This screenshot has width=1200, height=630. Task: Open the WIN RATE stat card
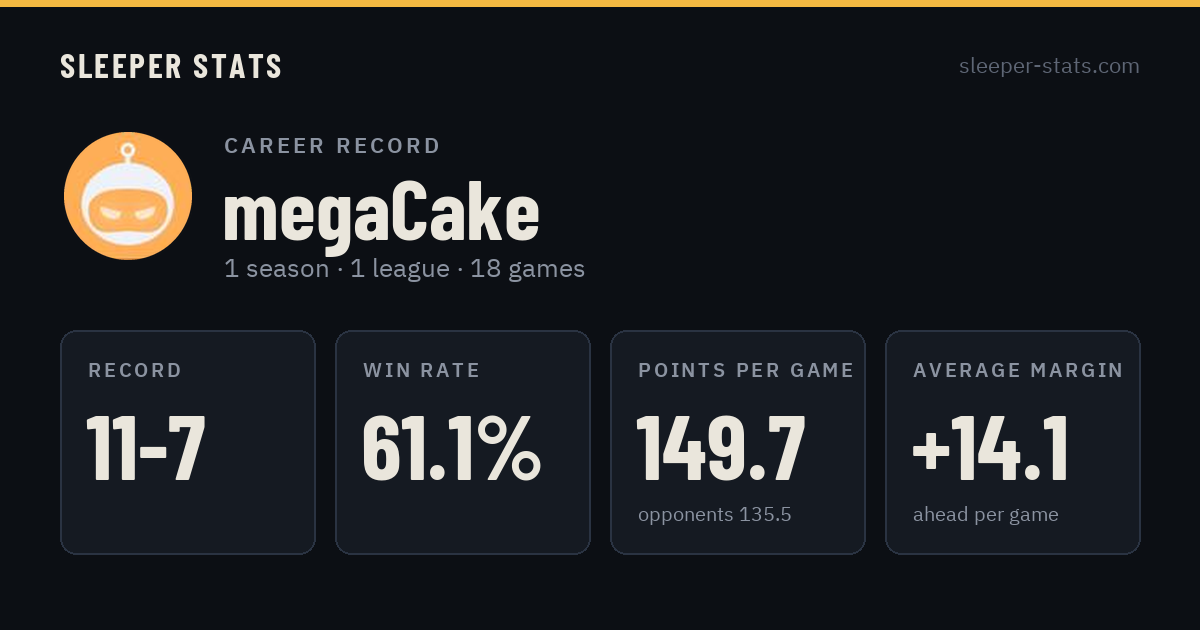[463, 442]
